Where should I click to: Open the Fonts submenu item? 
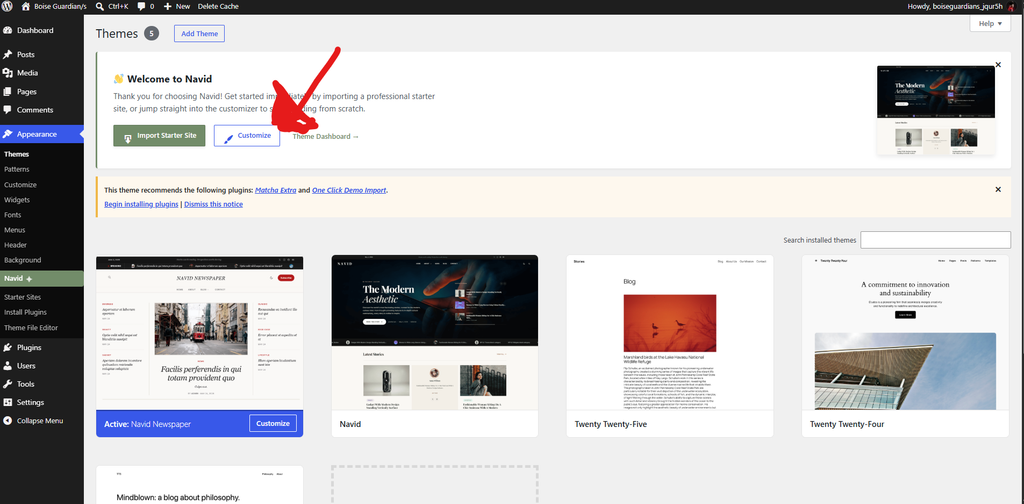coord(12,215)
